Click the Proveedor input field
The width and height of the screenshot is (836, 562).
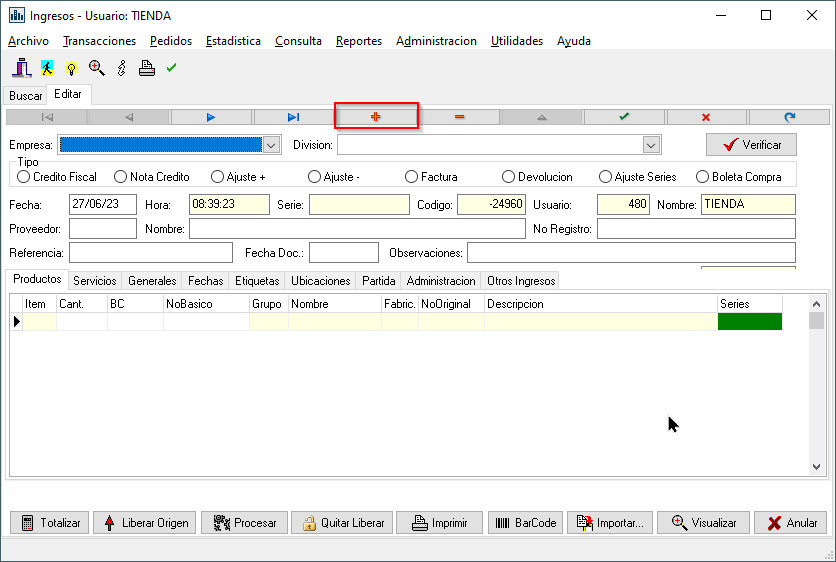(x=103, y=229)
